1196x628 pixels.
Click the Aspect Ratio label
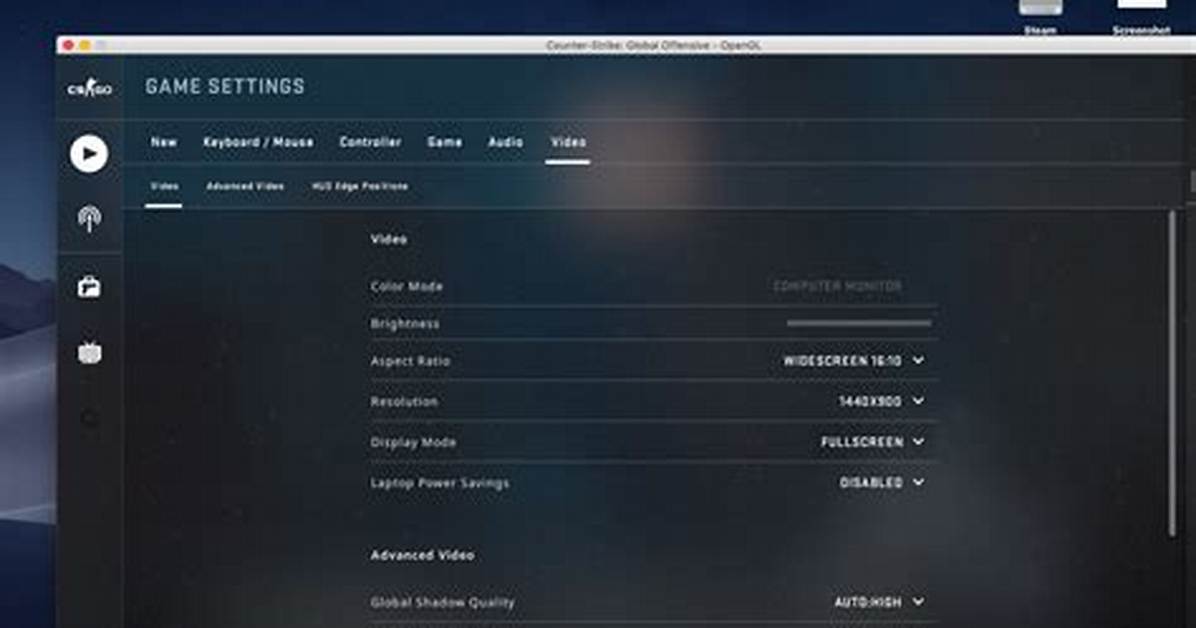[x=410, y=361]
